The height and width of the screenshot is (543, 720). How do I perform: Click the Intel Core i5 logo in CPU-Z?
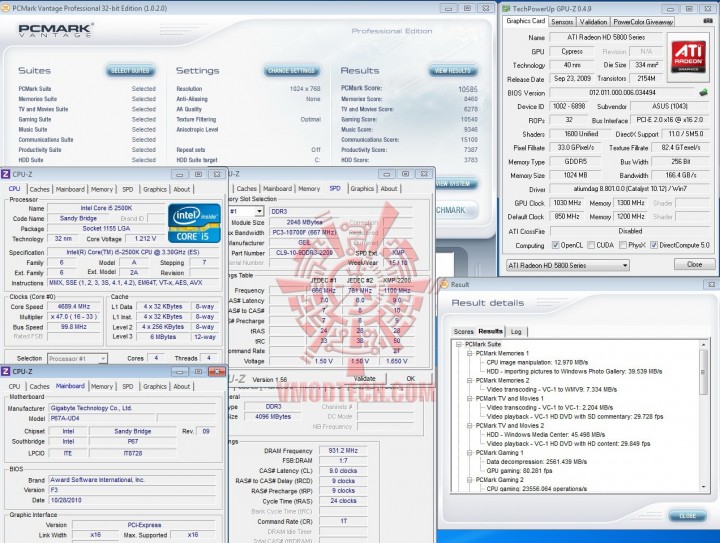tap(194, 223)
